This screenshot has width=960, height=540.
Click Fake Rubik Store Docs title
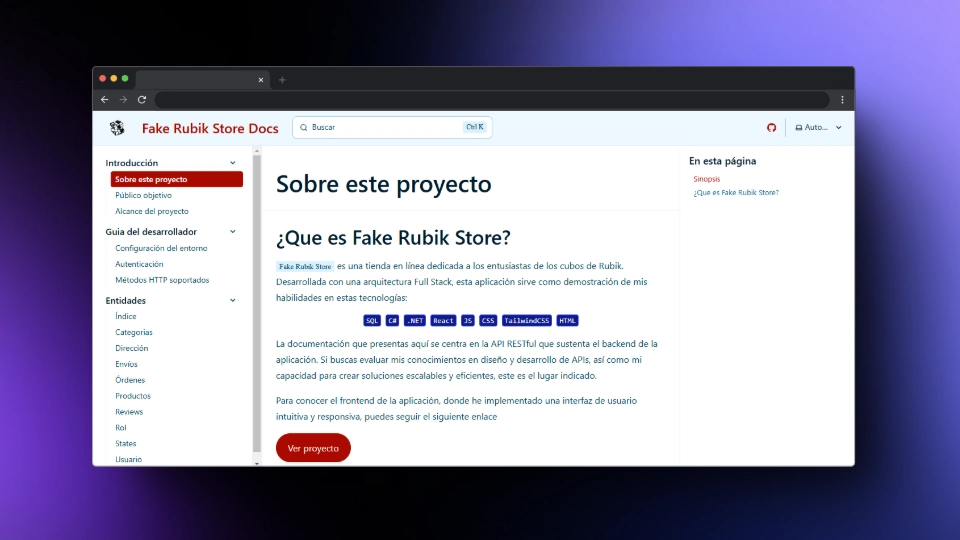click(210, 128)
